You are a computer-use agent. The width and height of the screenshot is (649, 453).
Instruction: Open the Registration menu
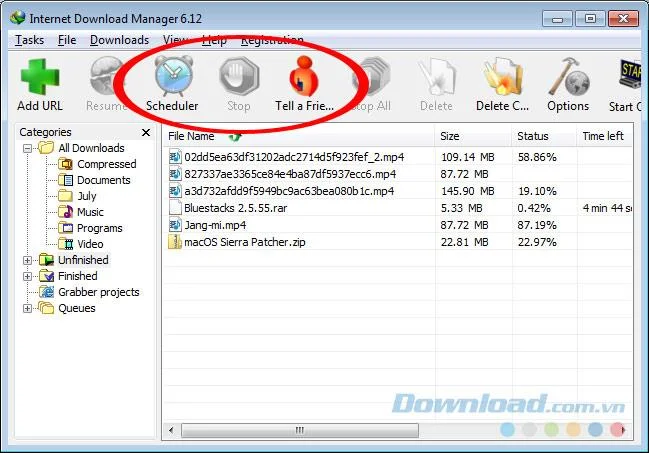272,40
